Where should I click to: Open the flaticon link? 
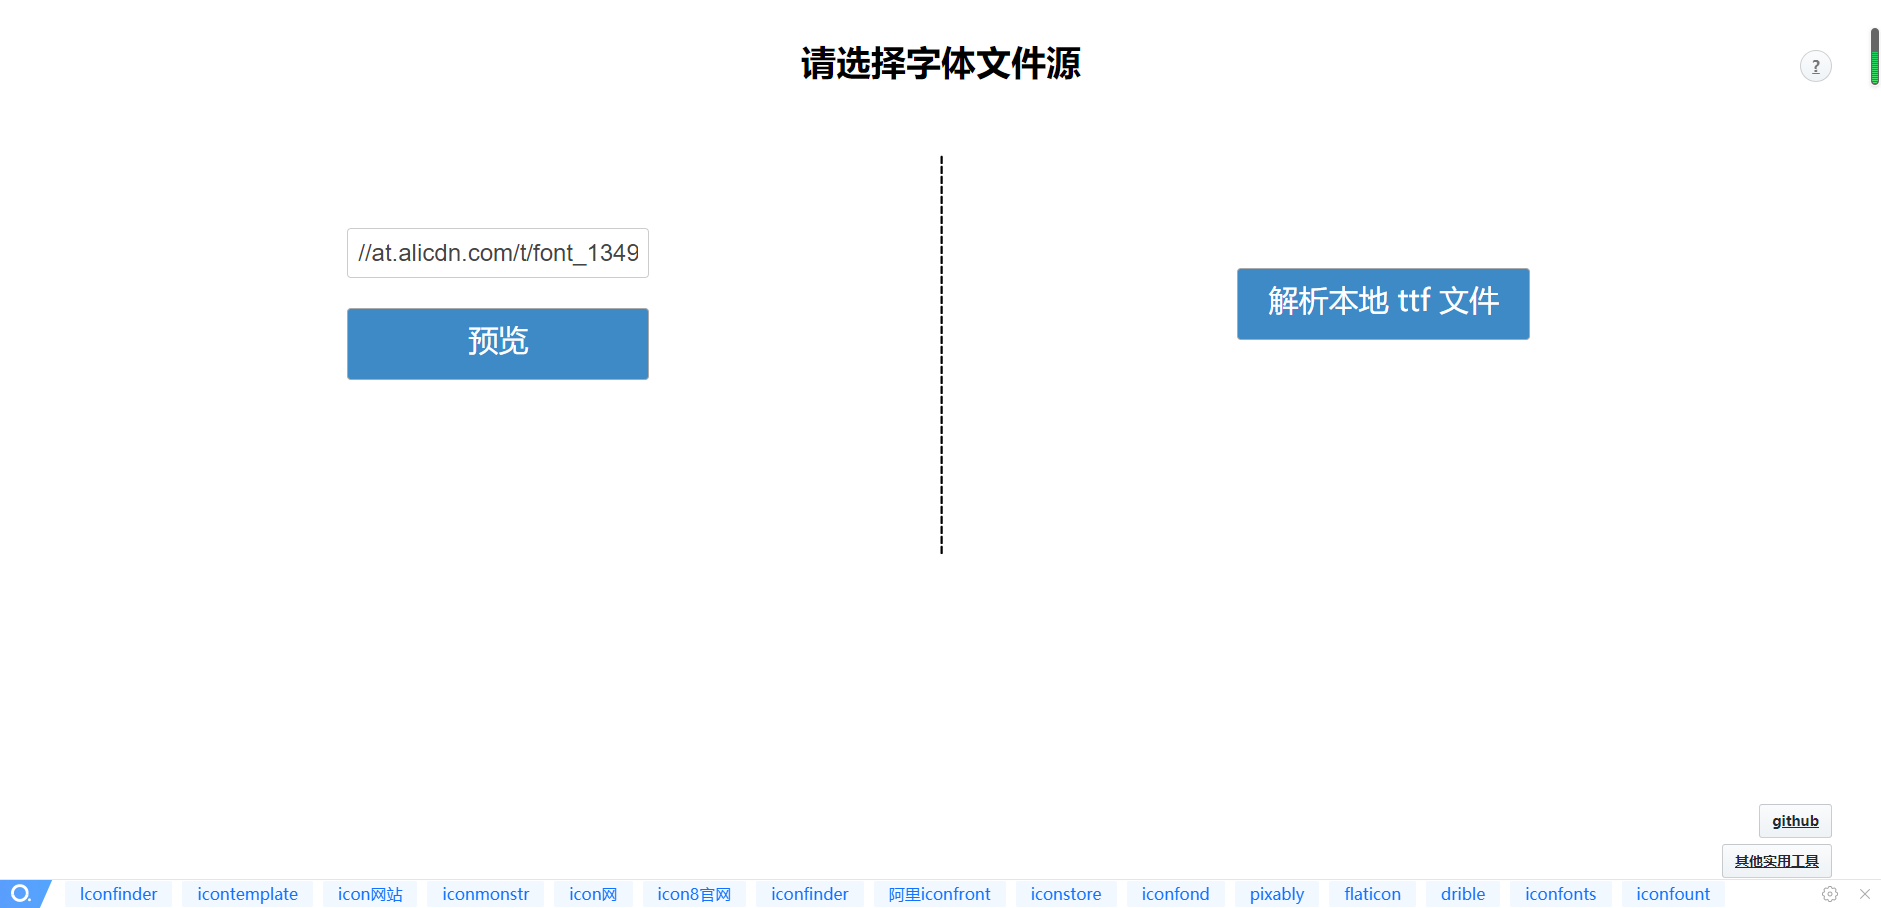point(1371,893)
